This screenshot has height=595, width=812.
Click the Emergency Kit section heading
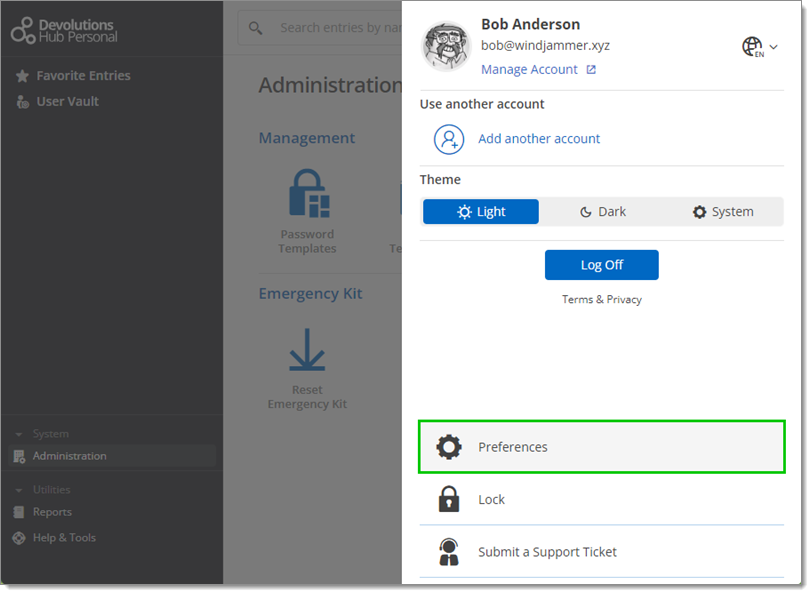click(310, 294)
